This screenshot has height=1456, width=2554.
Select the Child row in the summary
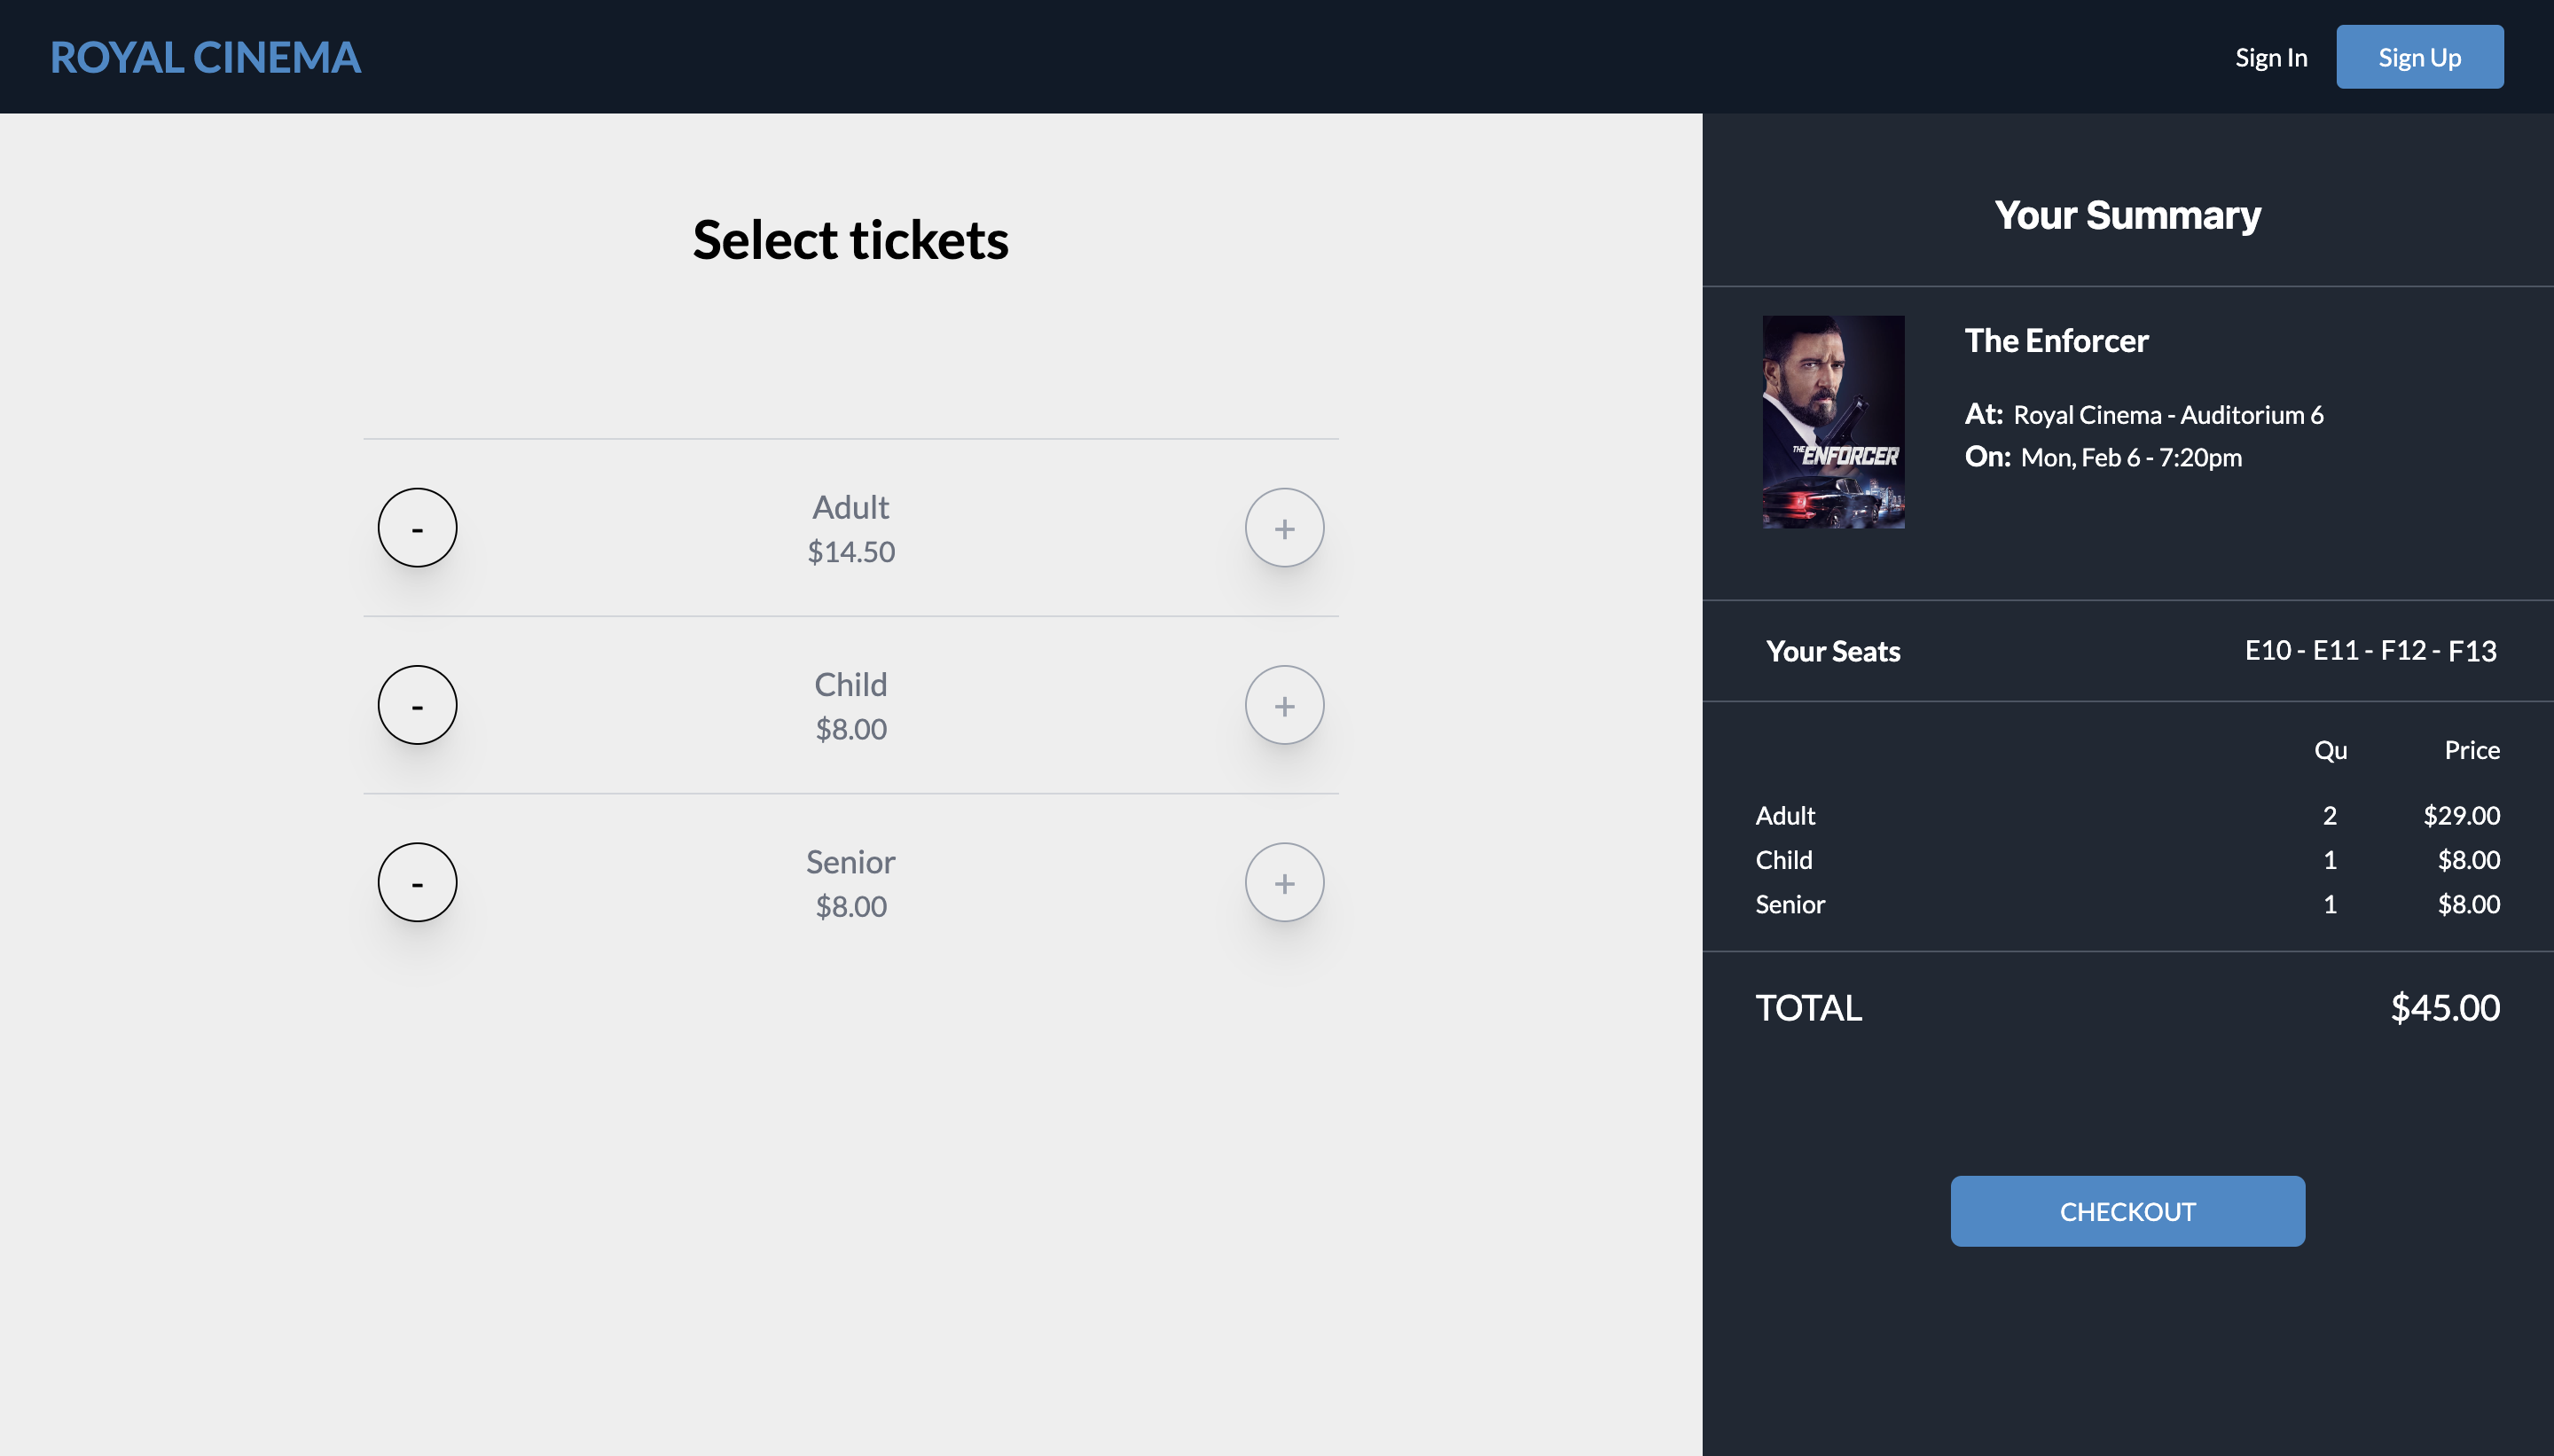tap(1782, 859)
